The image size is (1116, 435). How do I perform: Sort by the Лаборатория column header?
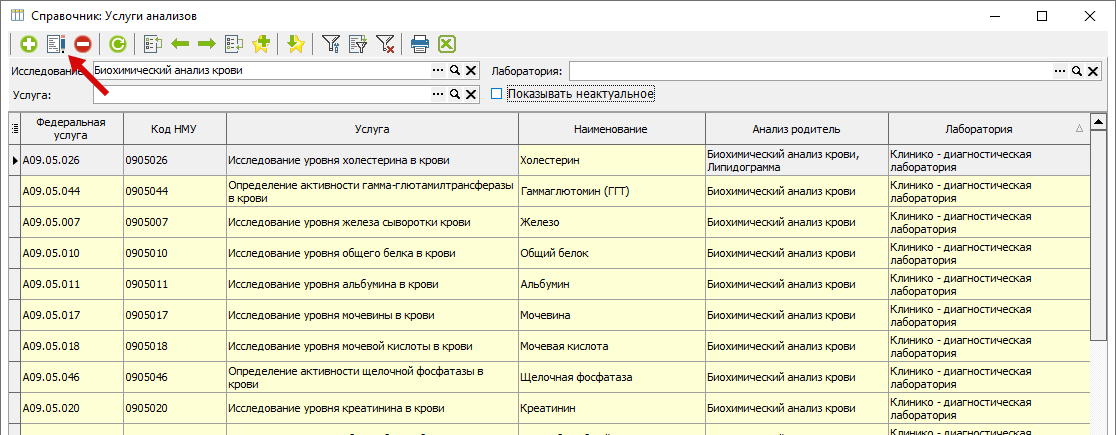(978, 129)
